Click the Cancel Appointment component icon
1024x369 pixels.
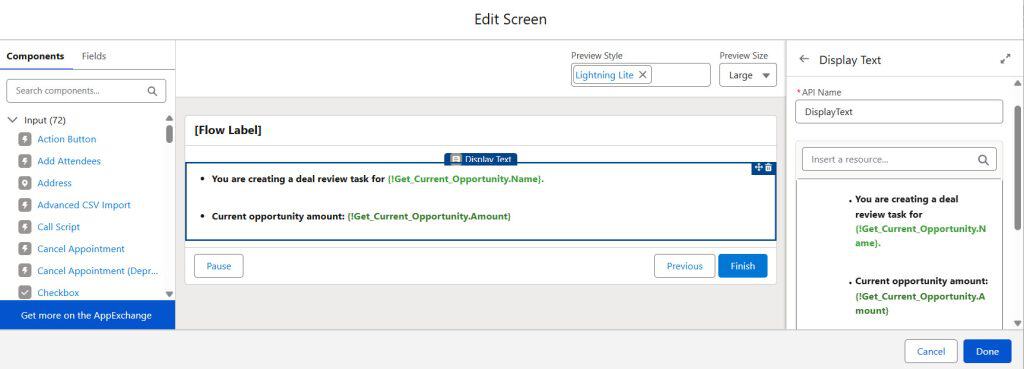point(25,249)
